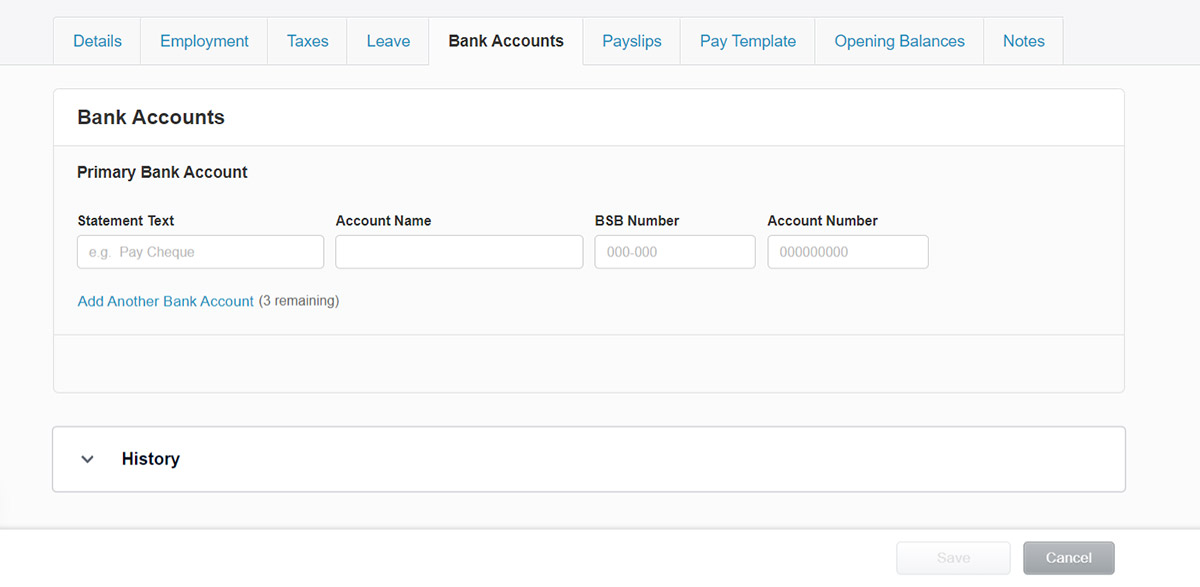Screen dimensions: 1200x587
Task: Expand the History section
Action: (150, 459)
